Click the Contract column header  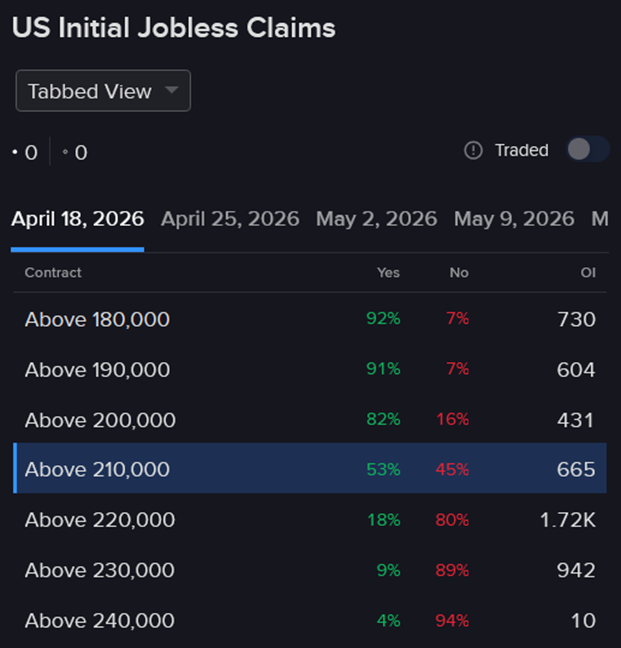tap(53, 272)
